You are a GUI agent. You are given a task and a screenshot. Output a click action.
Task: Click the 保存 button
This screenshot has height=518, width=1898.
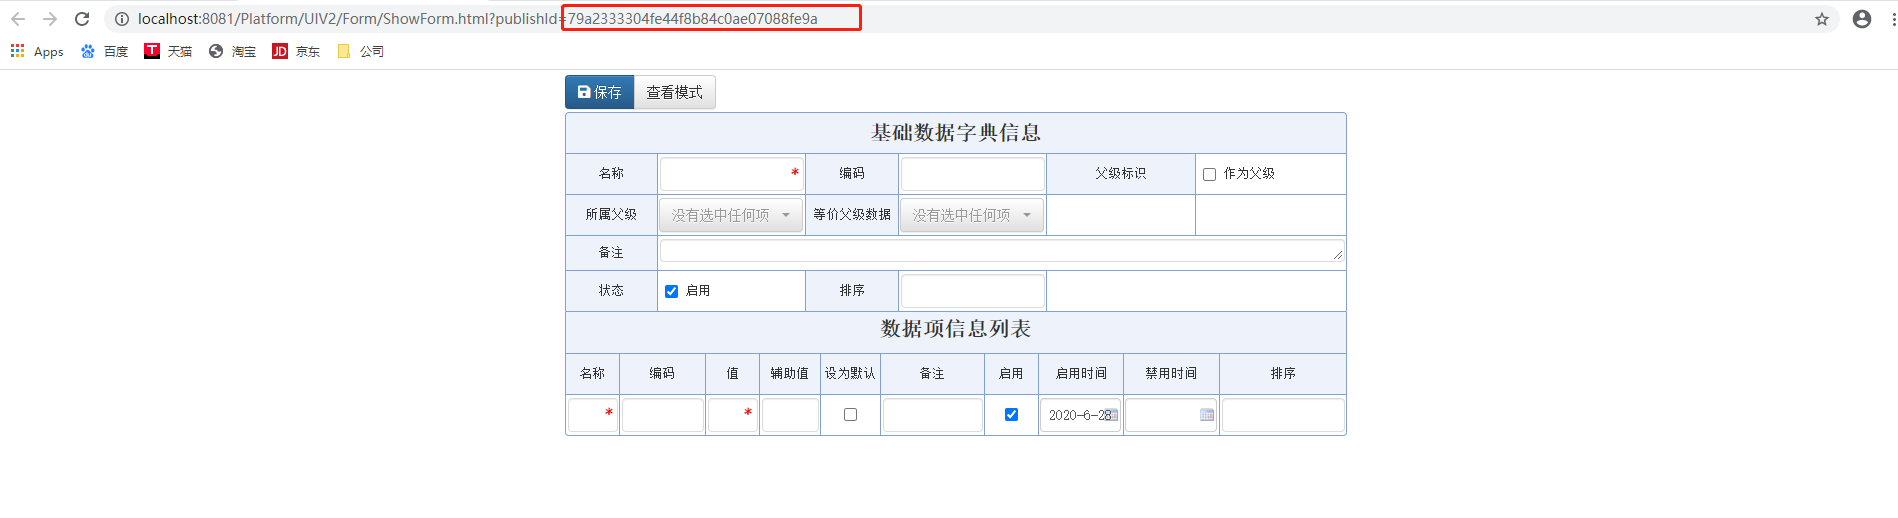599,92
